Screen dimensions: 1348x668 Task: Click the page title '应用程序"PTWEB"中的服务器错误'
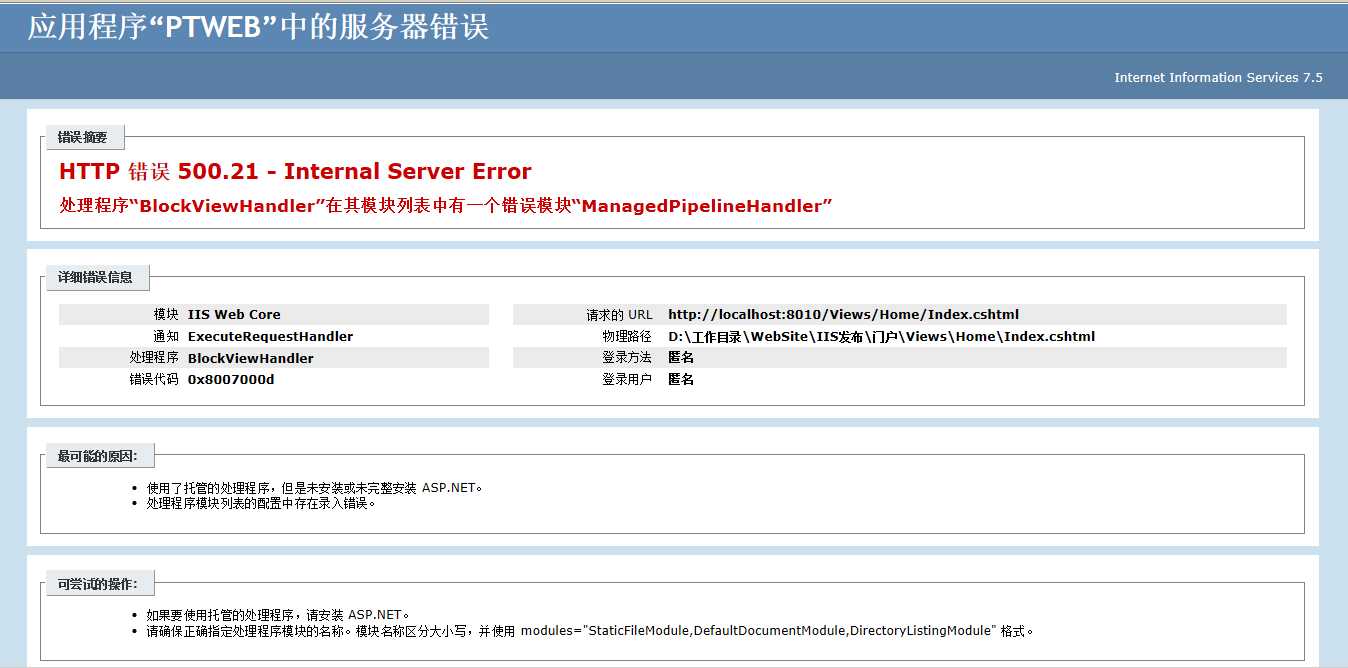coord(258,27)
